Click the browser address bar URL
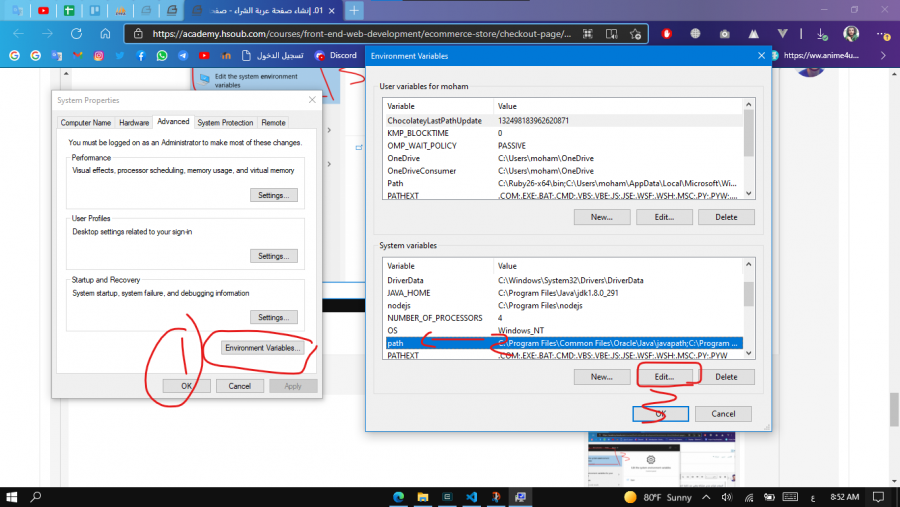 pos(360,33)
